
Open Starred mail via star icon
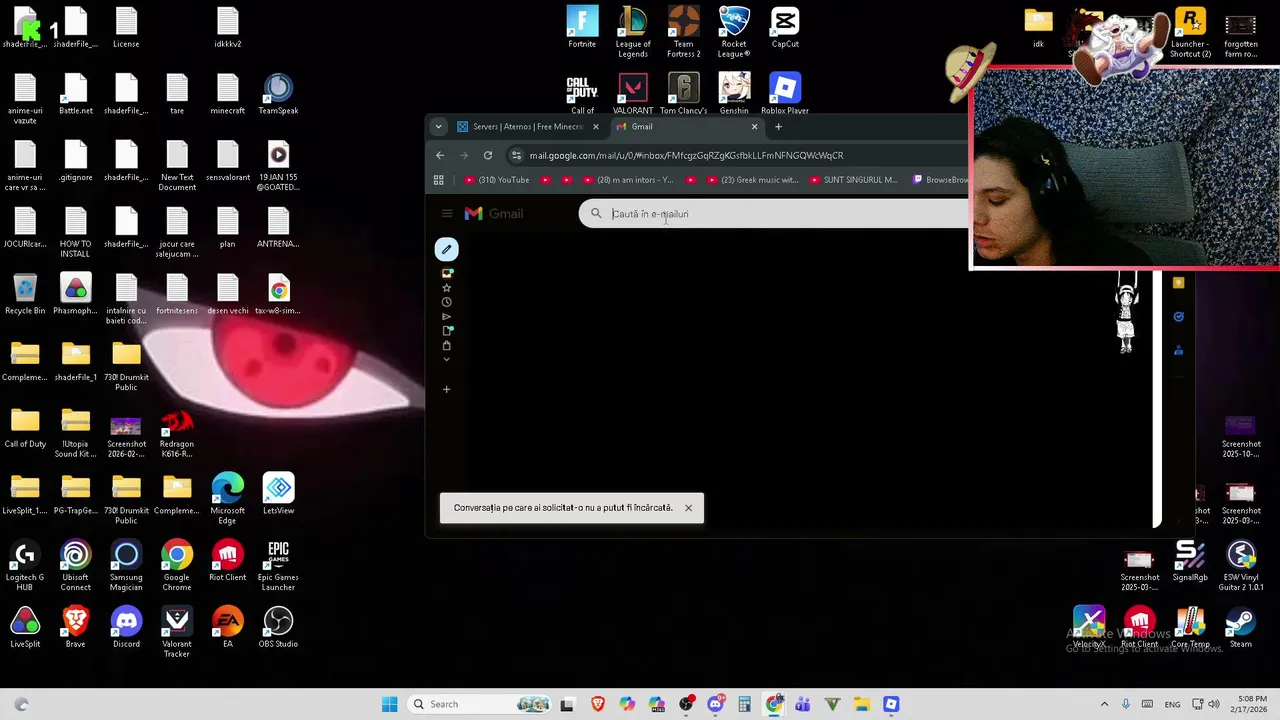[x=447, y=288]
